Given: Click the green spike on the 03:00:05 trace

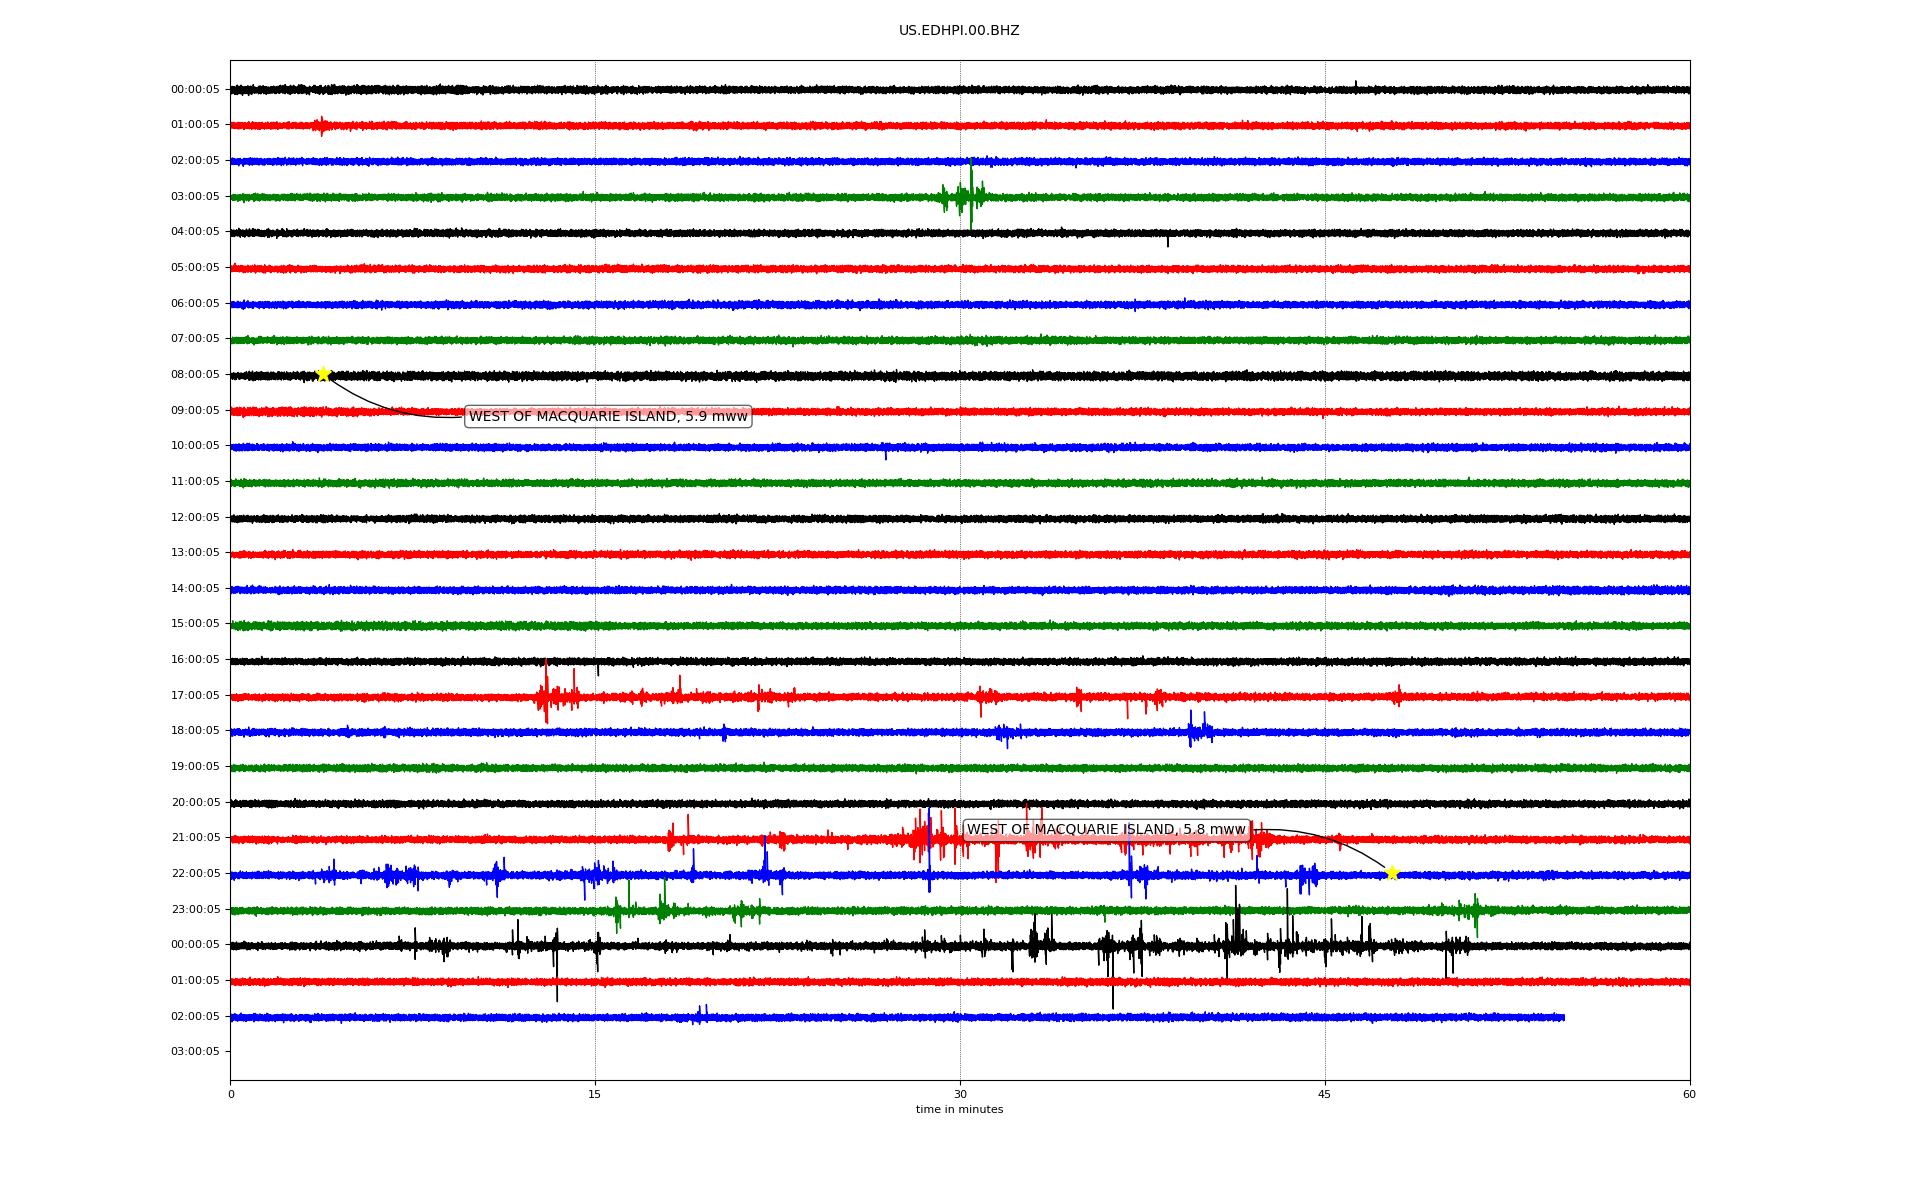Looking at the screenshot, I should click(970, 195).
